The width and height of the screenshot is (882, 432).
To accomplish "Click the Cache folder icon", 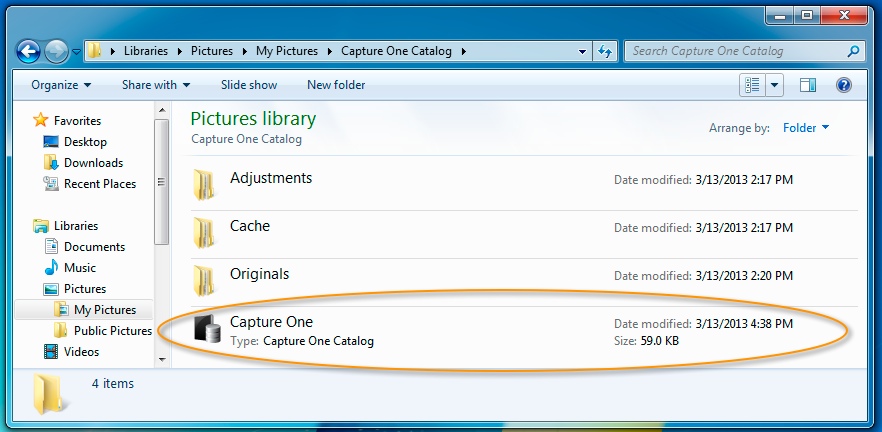I will tap(204, 233).
